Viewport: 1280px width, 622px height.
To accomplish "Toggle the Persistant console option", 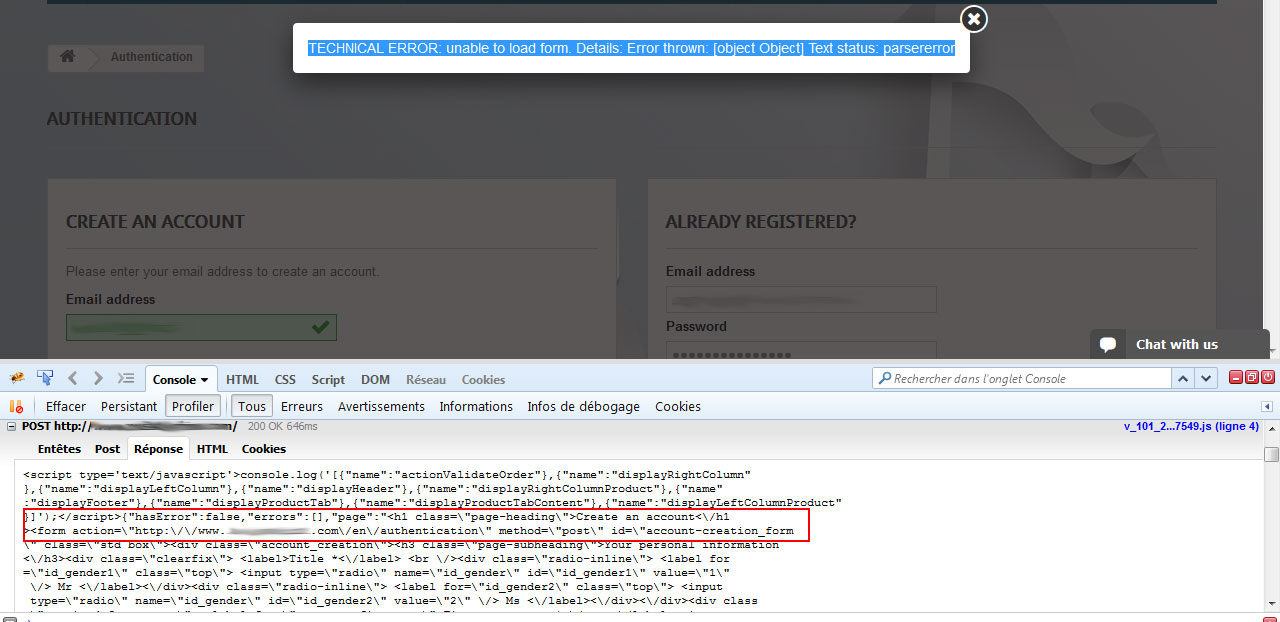I will (x=129, y=406).
